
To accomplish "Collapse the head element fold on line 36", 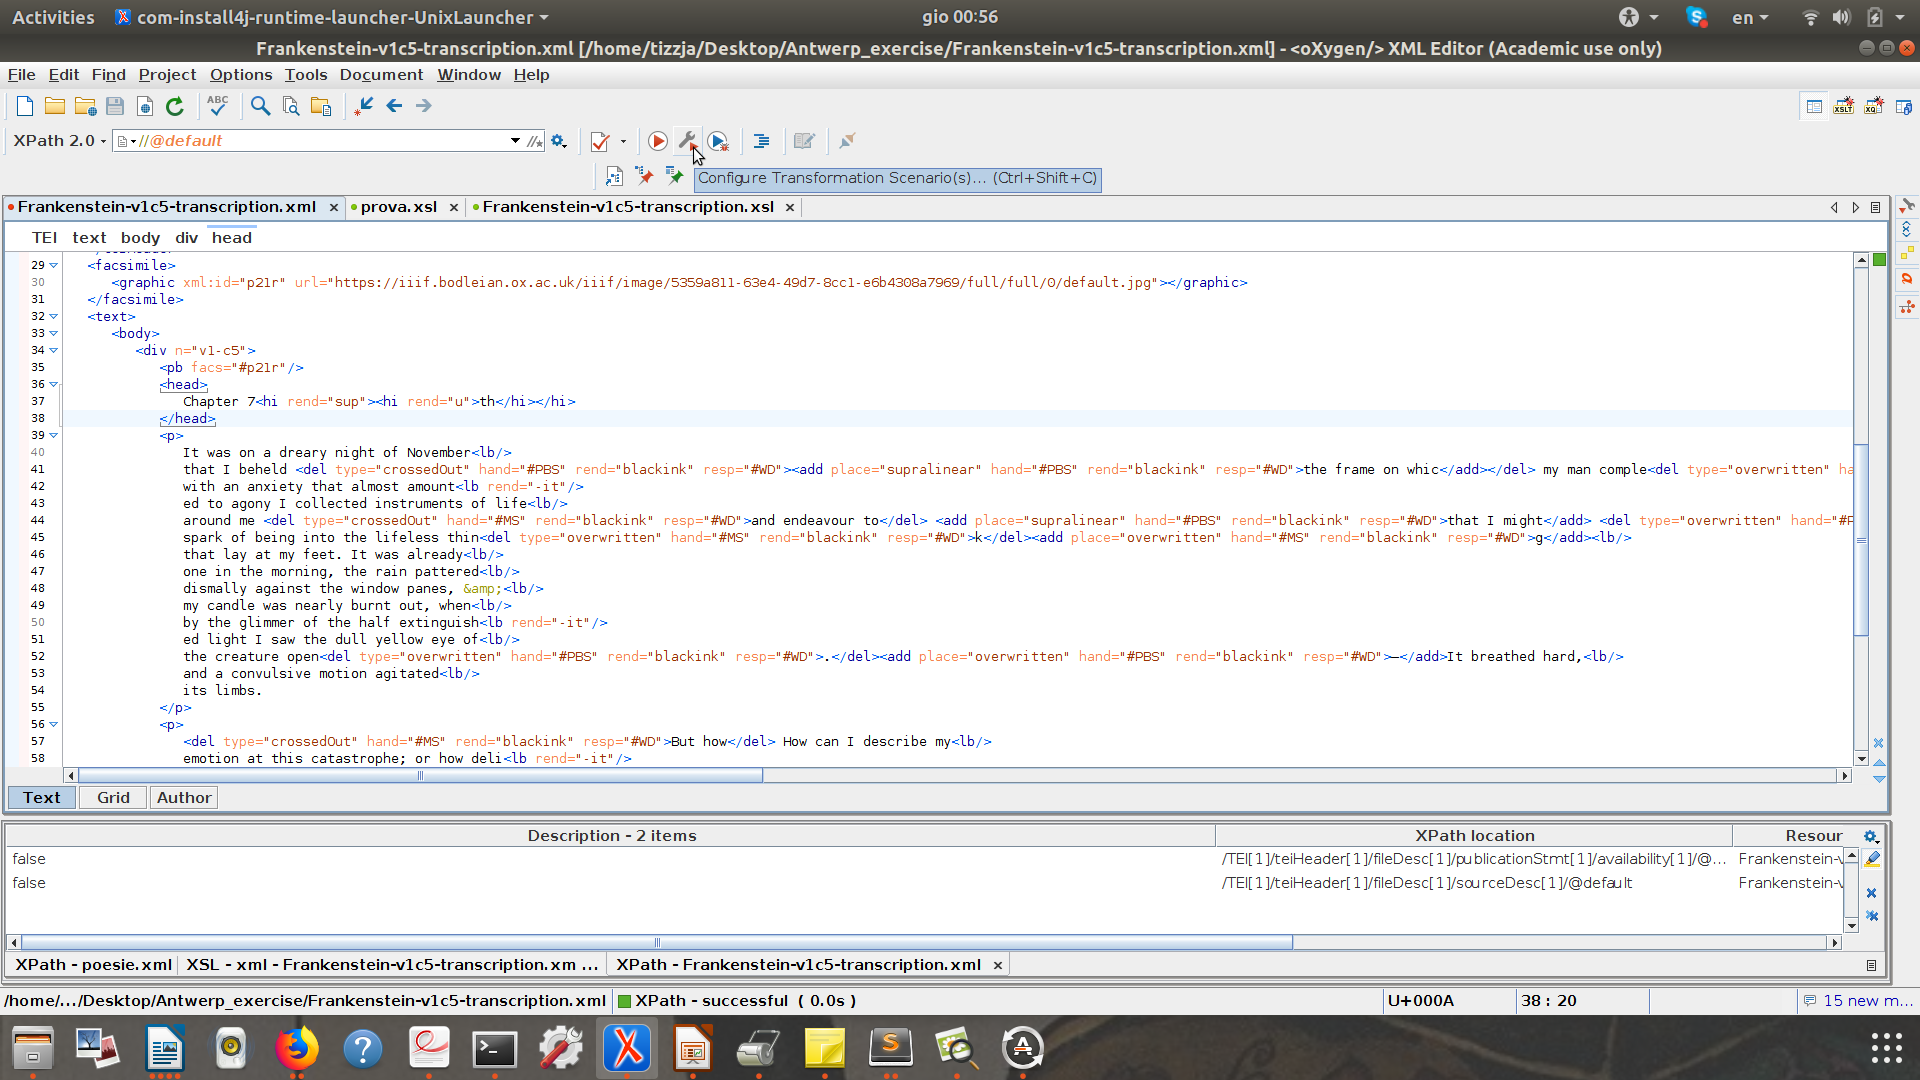I will click(54, 384).
